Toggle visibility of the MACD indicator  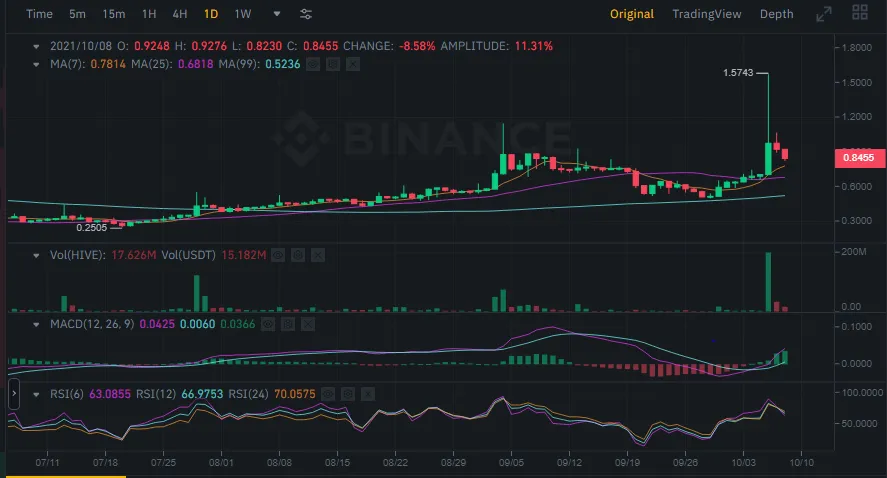tap(268, 325)
